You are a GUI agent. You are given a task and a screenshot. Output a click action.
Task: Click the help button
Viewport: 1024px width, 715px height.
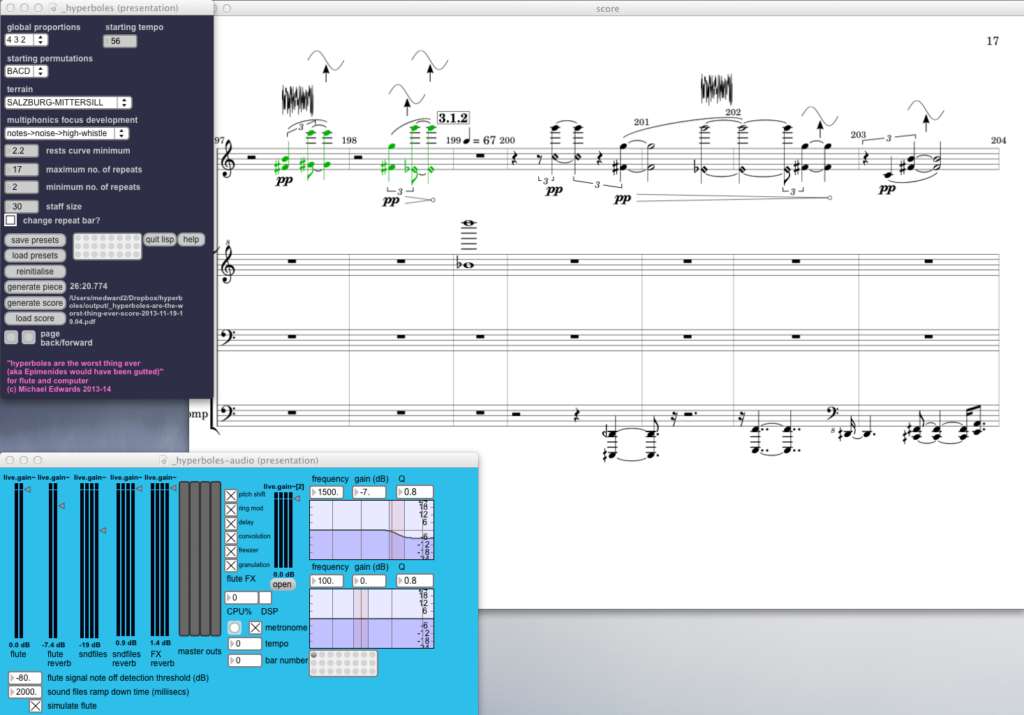click(x=191, y=240)
